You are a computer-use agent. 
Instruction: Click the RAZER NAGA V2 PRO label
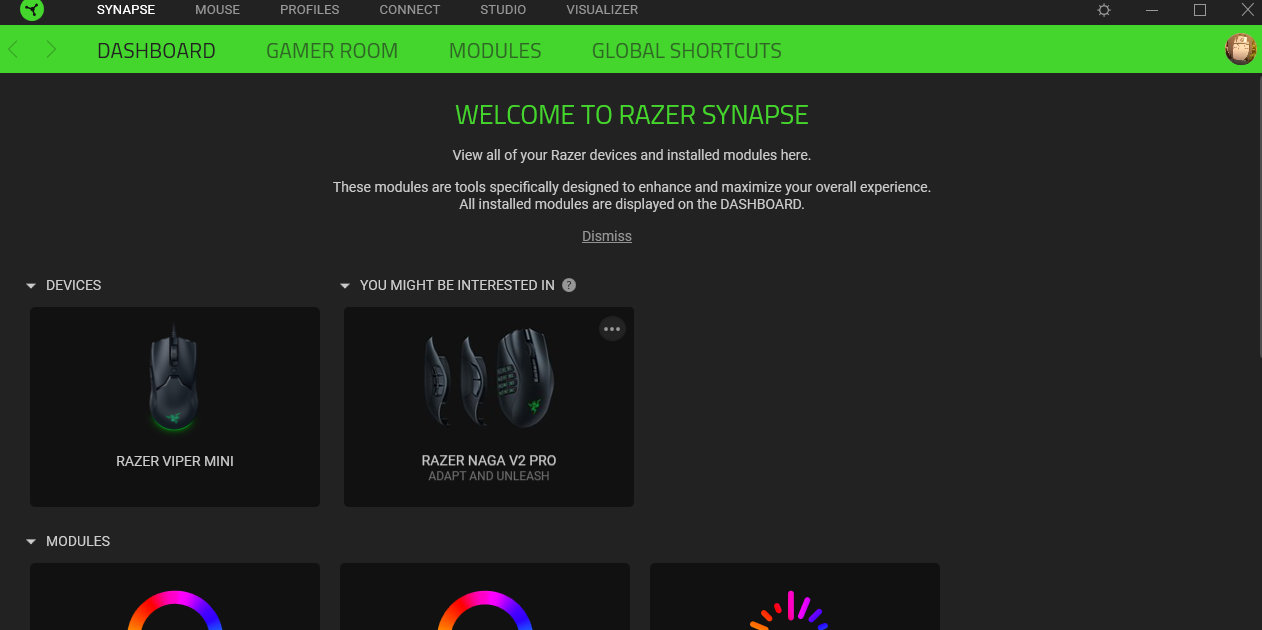(x=489, y=461)
